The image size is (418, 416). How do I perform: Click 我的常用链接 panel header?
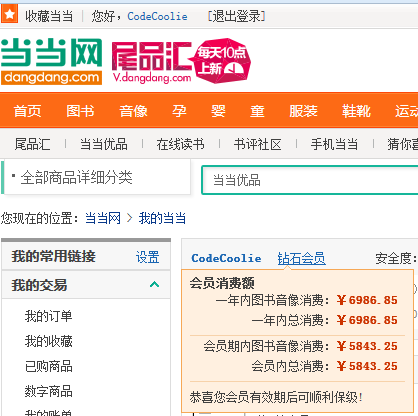pyautogui.click(x=54, y=256)
